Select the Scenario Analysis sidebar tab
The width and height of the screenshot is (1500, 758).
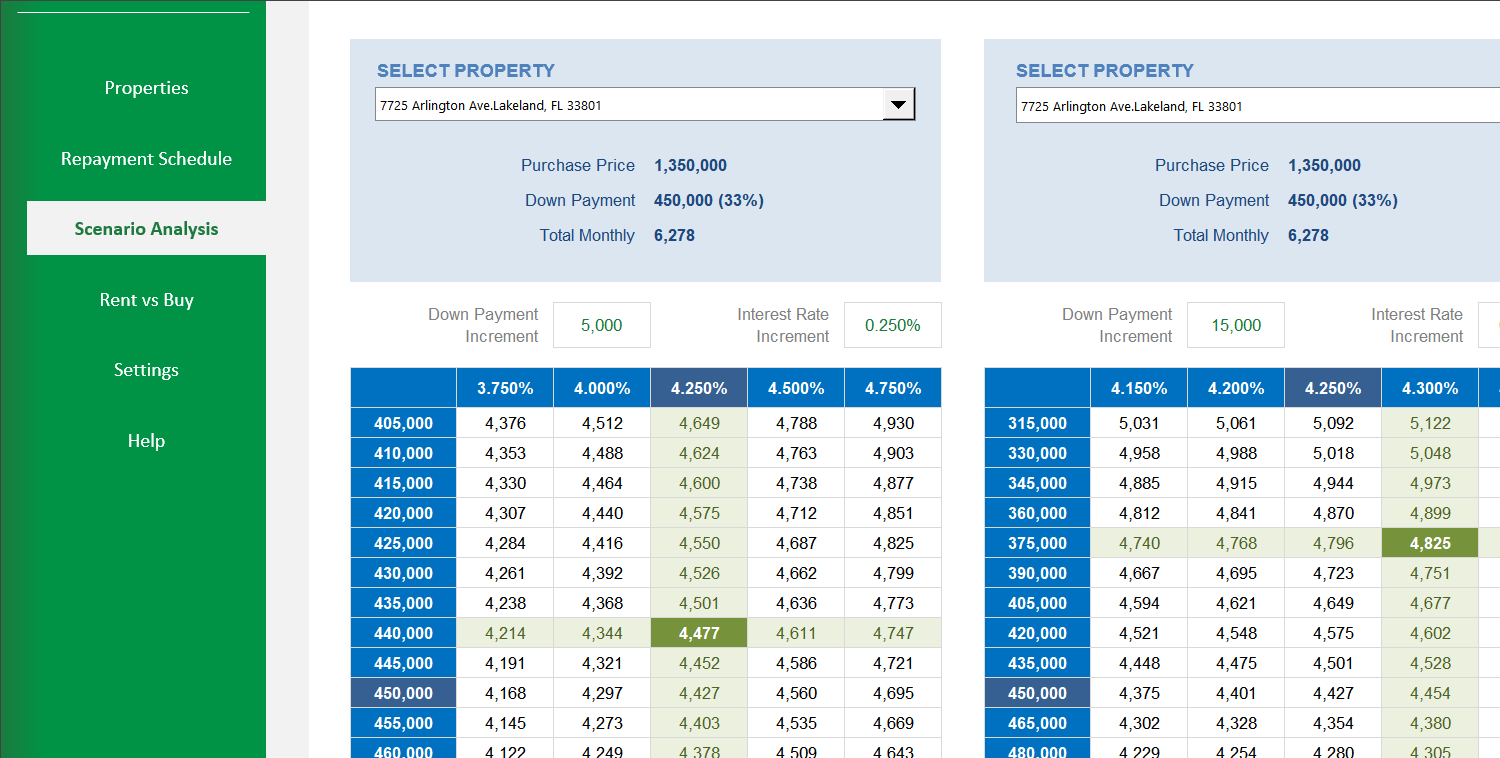pyautogui.click(x=146, y=228)
